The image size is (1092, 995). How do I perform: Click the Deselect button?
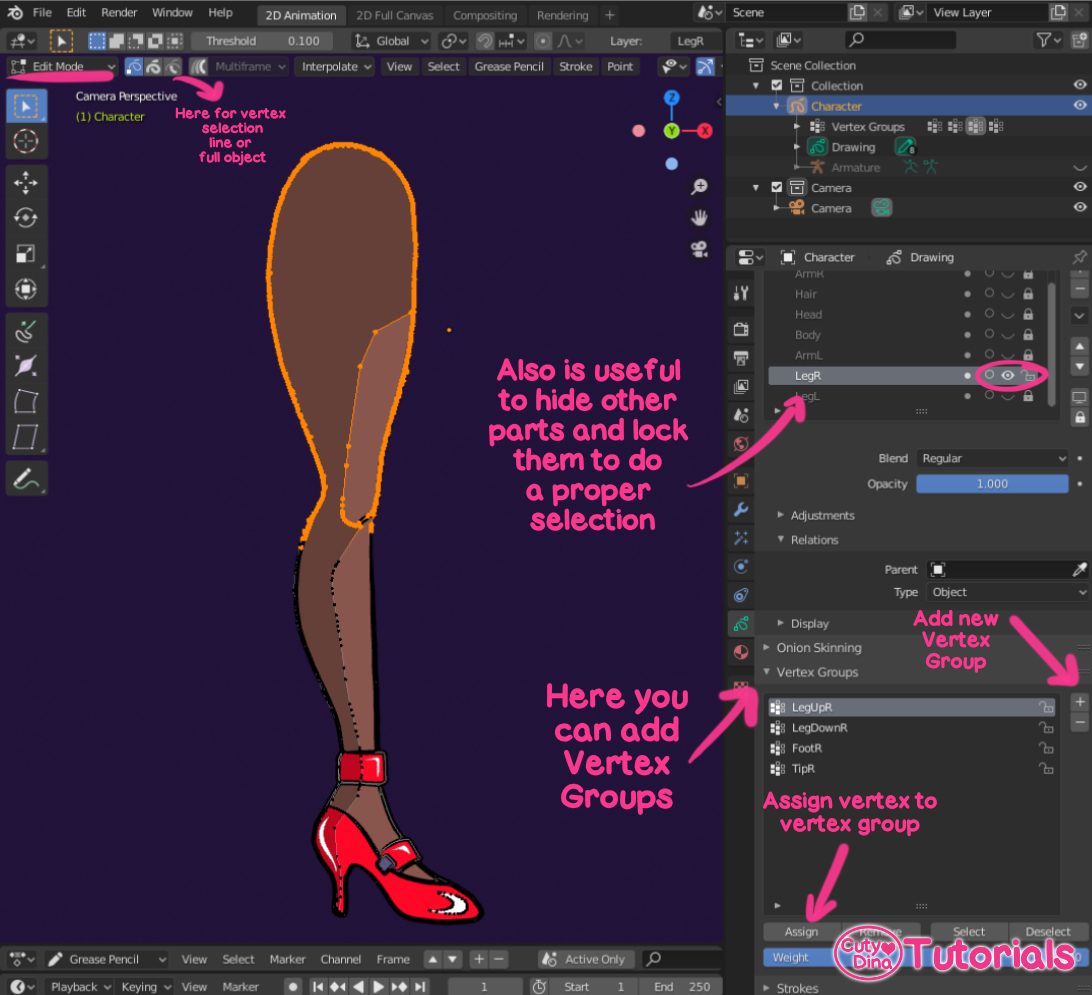[1046, 931]
